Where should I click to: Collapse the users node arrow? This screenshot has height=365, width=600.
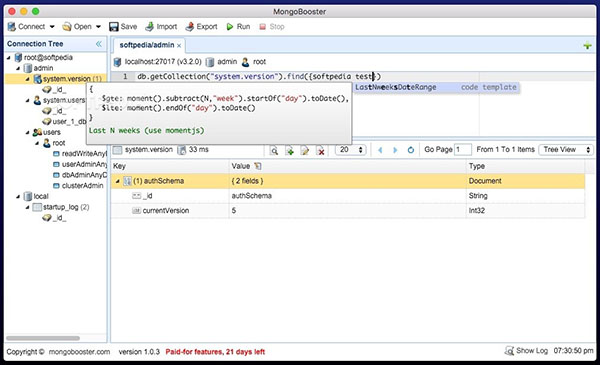[28, 132]
